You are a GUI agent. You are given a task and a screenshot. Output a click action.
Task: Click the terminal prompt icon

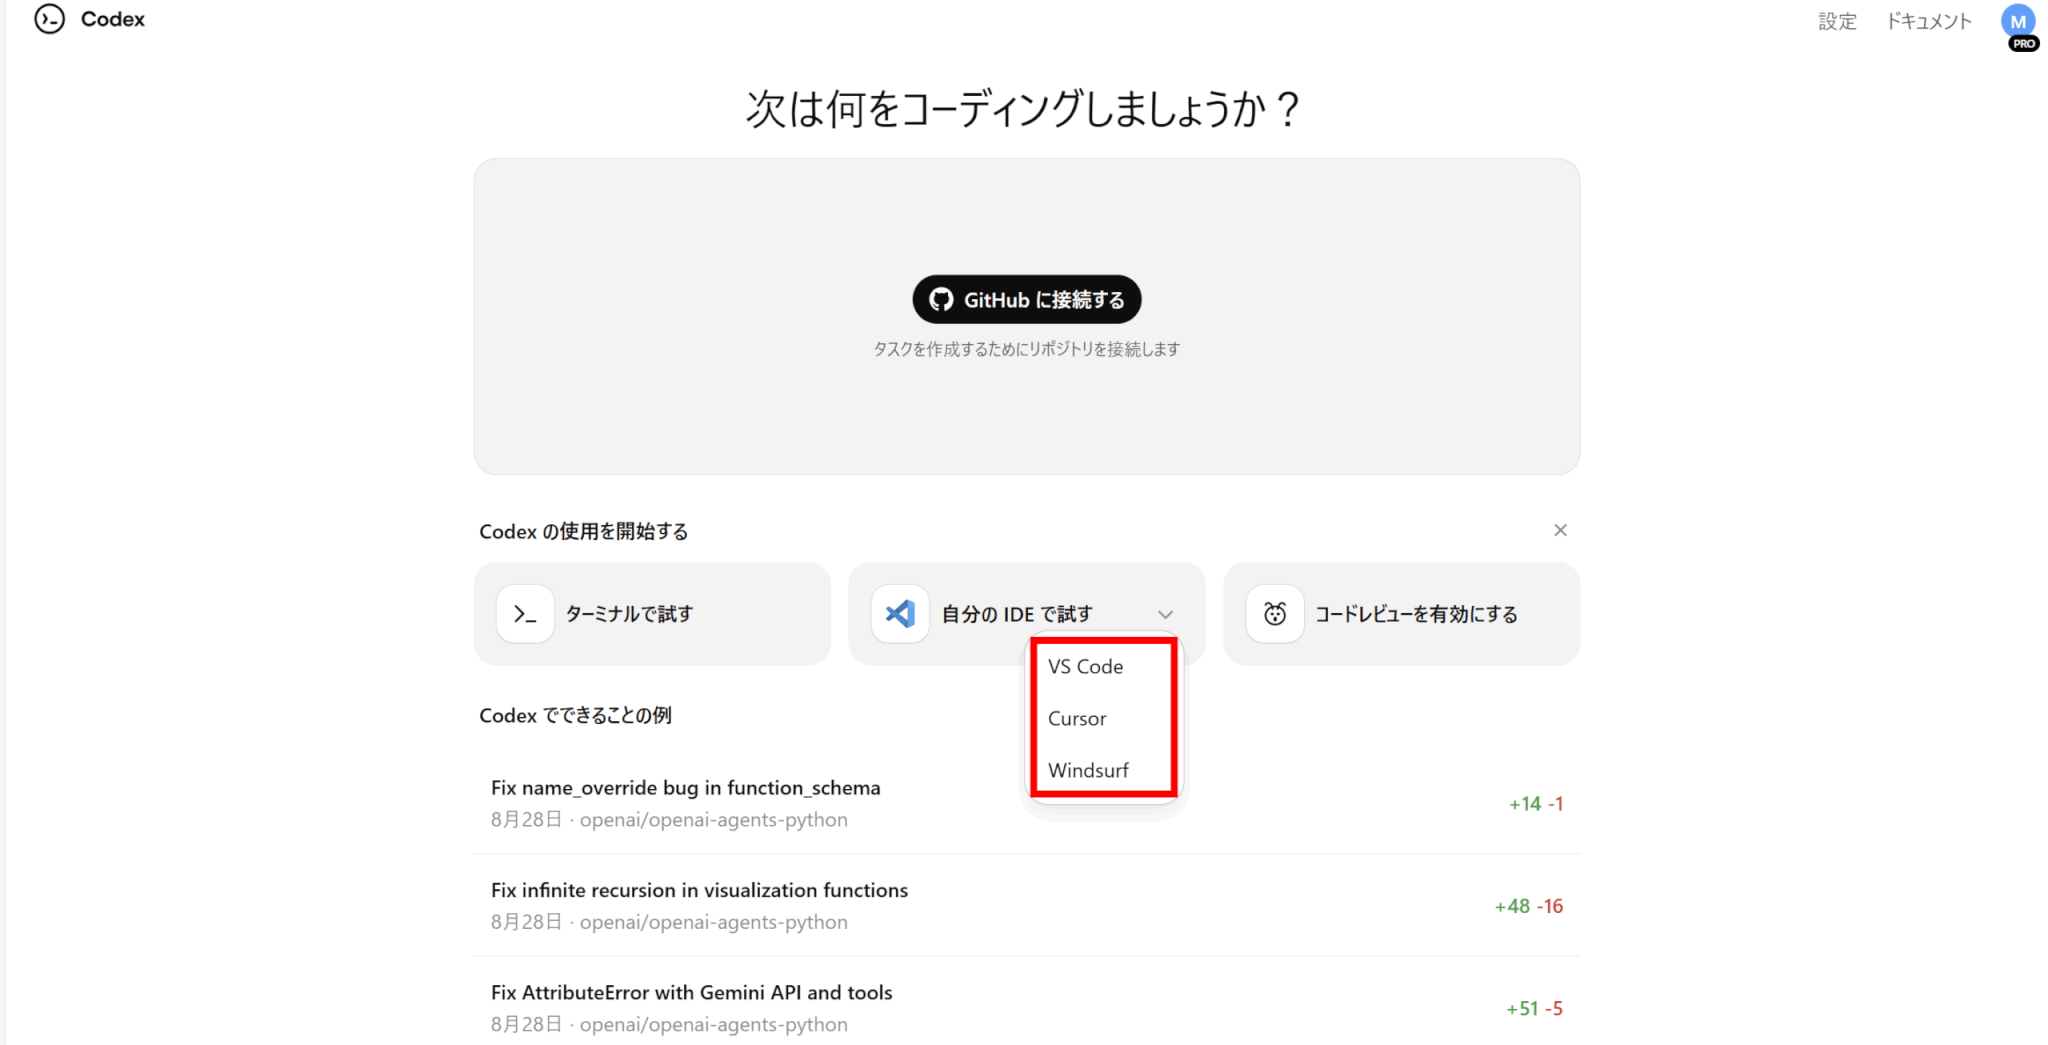(x=525, y=614)
